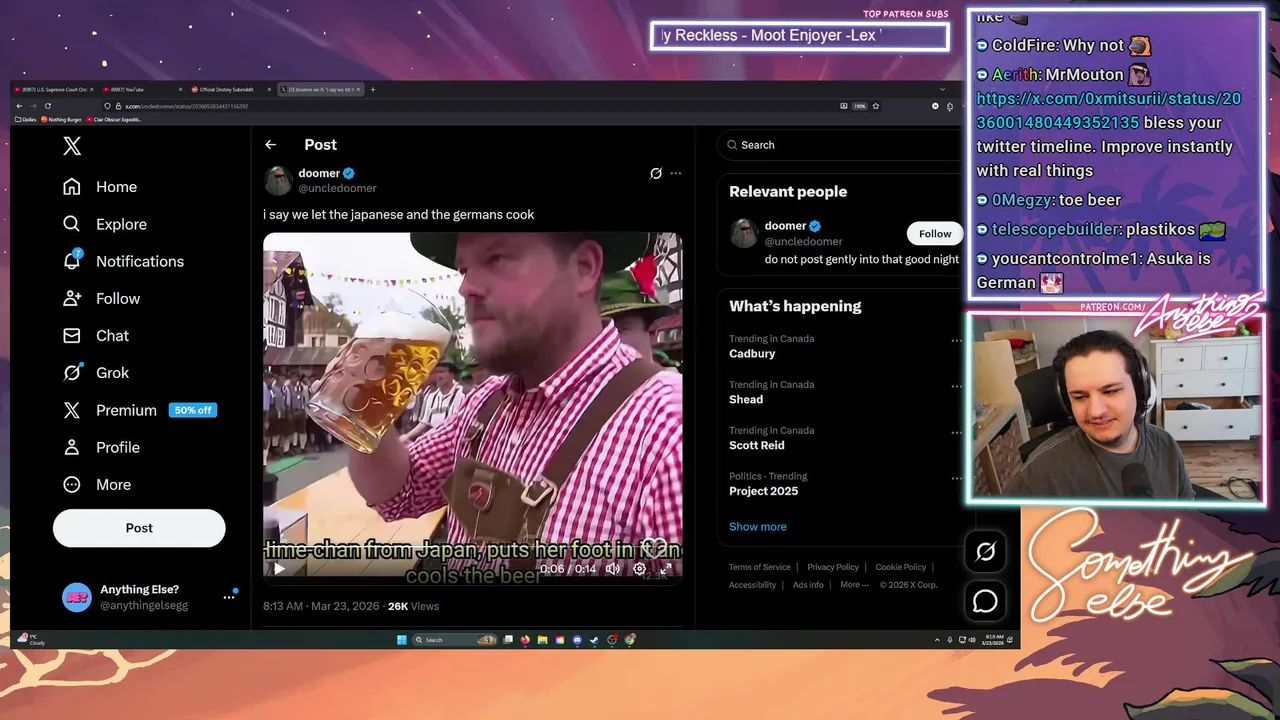Open the Premium page

139,410
